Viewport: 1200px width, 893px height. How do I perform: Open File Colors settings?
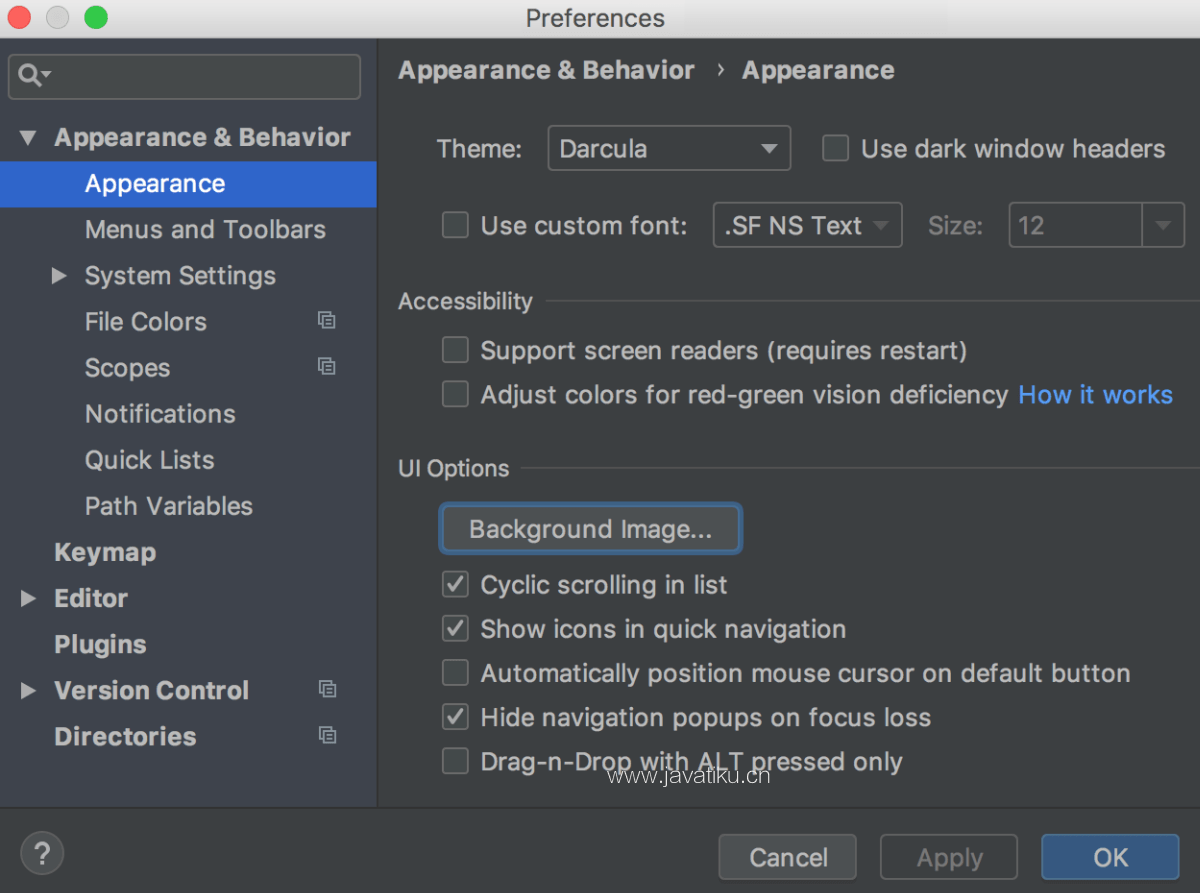click(146, 321)
